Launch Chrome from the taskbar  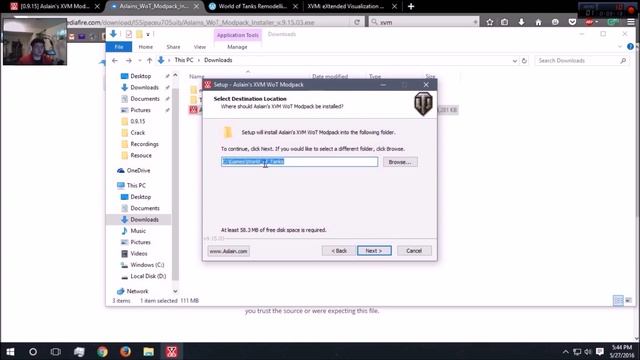point(102,351)
